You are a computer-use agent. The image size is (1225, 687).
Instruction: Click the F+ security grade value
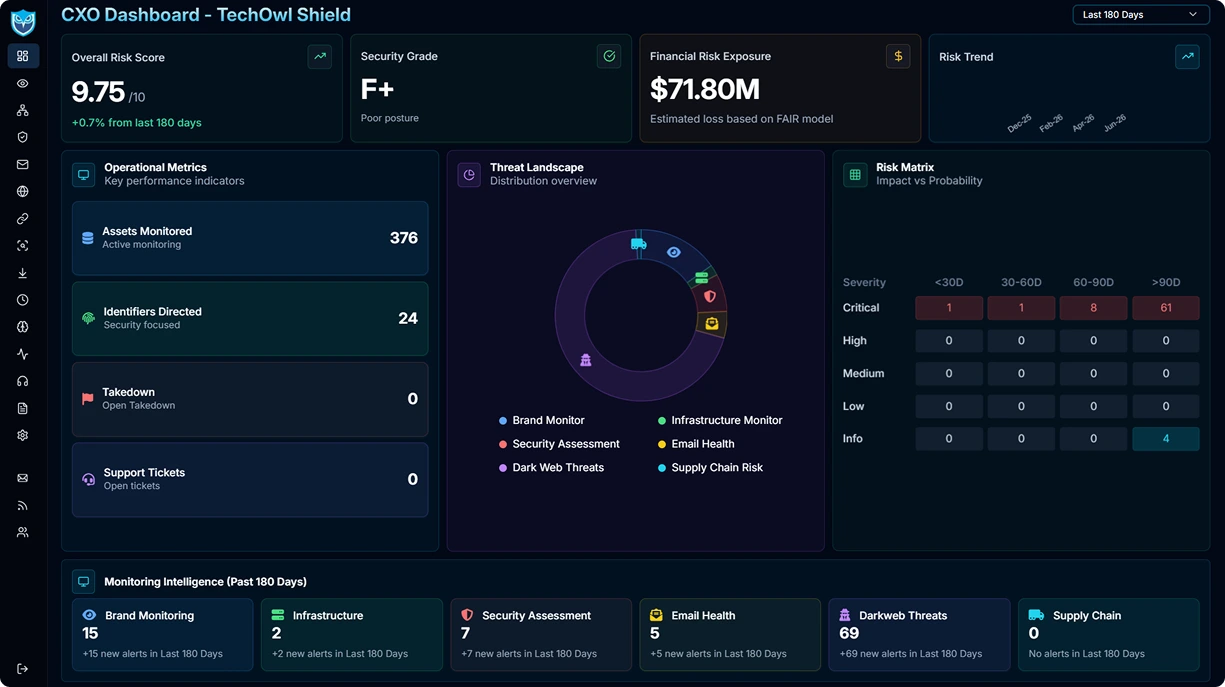click(377, 90)
